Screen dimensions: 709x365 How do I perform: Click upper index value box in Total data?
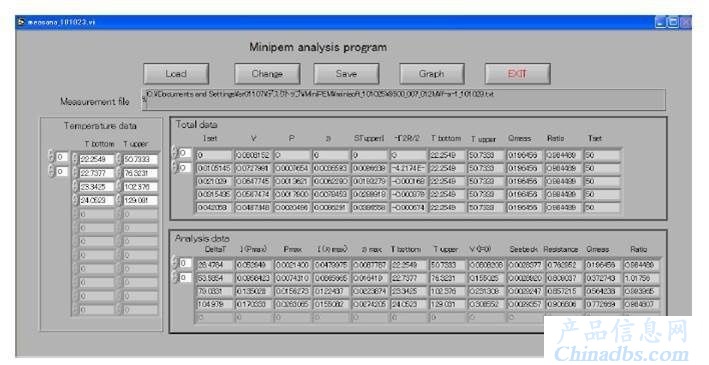pyautogui.click(x=185, y=153)
